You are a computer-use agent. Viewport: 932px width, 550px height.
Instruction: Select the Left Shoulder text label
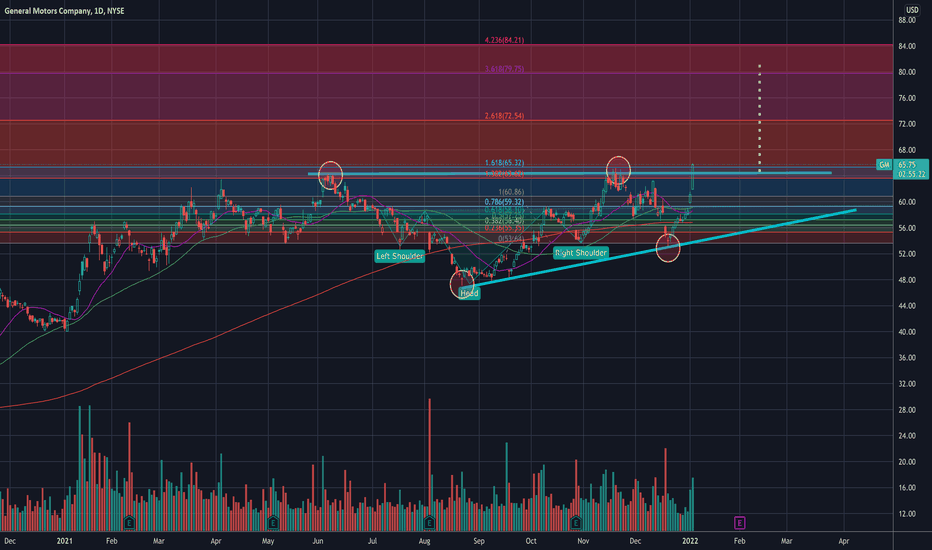click(x=399, y=256)
